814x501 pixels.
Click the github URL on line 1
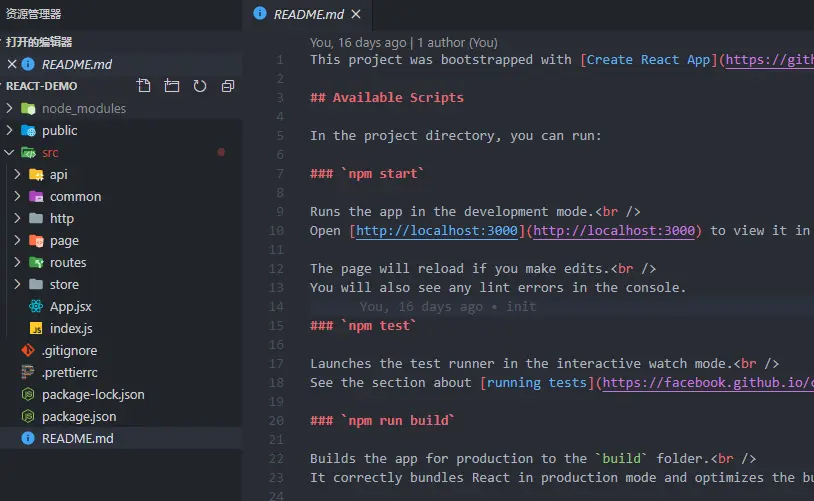[769, 60]
